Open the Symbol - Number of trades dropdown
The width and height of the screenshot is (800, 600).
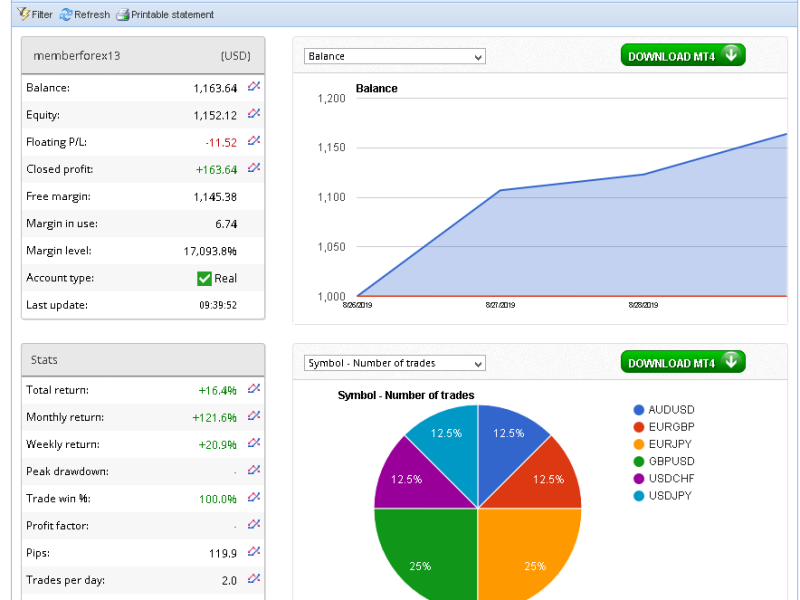click(394, 363)
